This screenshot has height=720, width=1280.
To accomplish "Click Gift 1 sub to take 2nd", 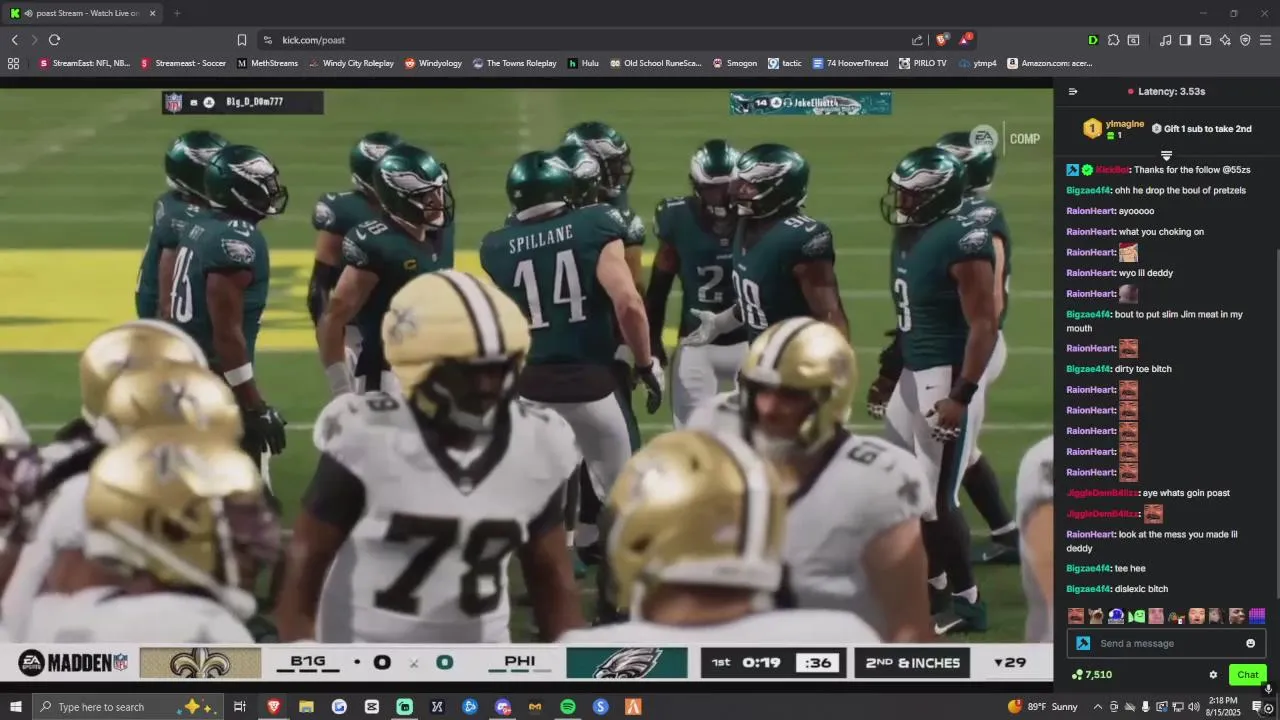I will coord(1201,129).
